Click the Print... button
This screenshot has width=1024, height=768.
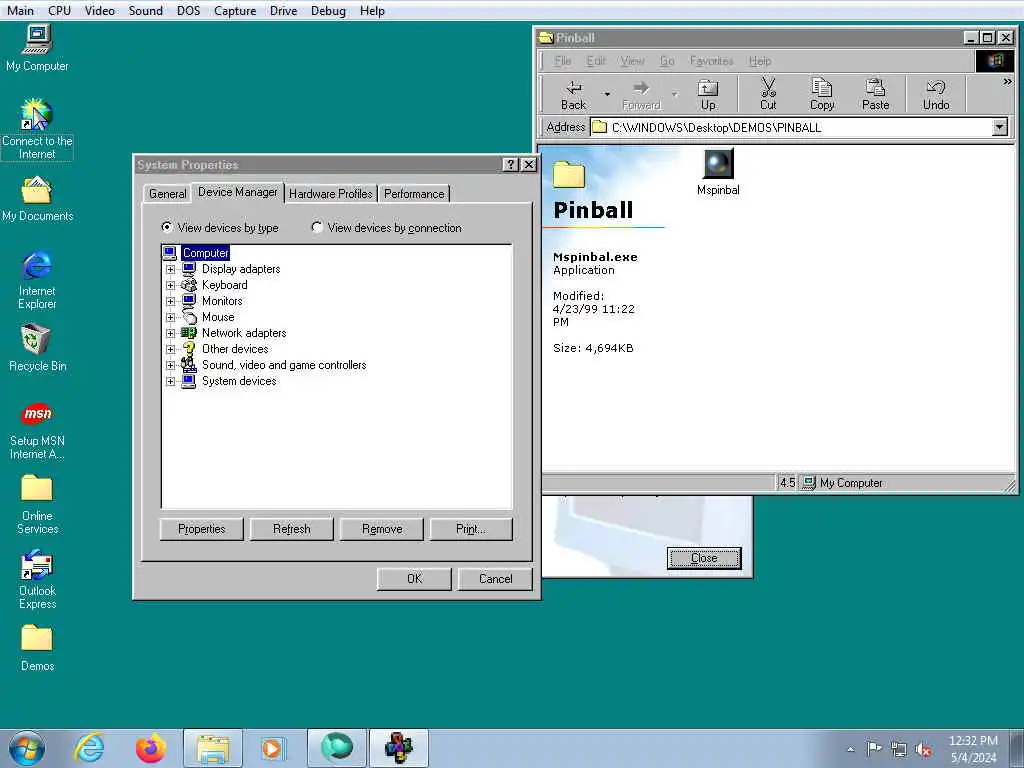pyautogui.click(x=471, y=529)
